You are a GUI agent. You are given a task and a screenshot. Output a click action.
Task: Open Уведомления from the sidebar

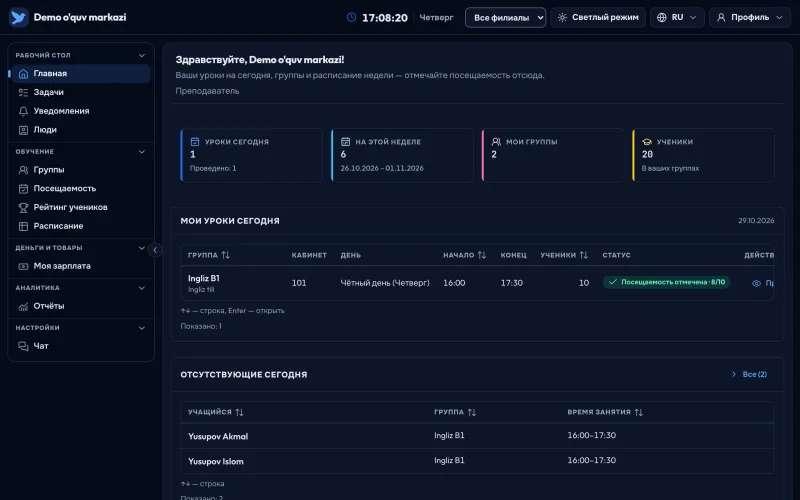tap(81, 111)
